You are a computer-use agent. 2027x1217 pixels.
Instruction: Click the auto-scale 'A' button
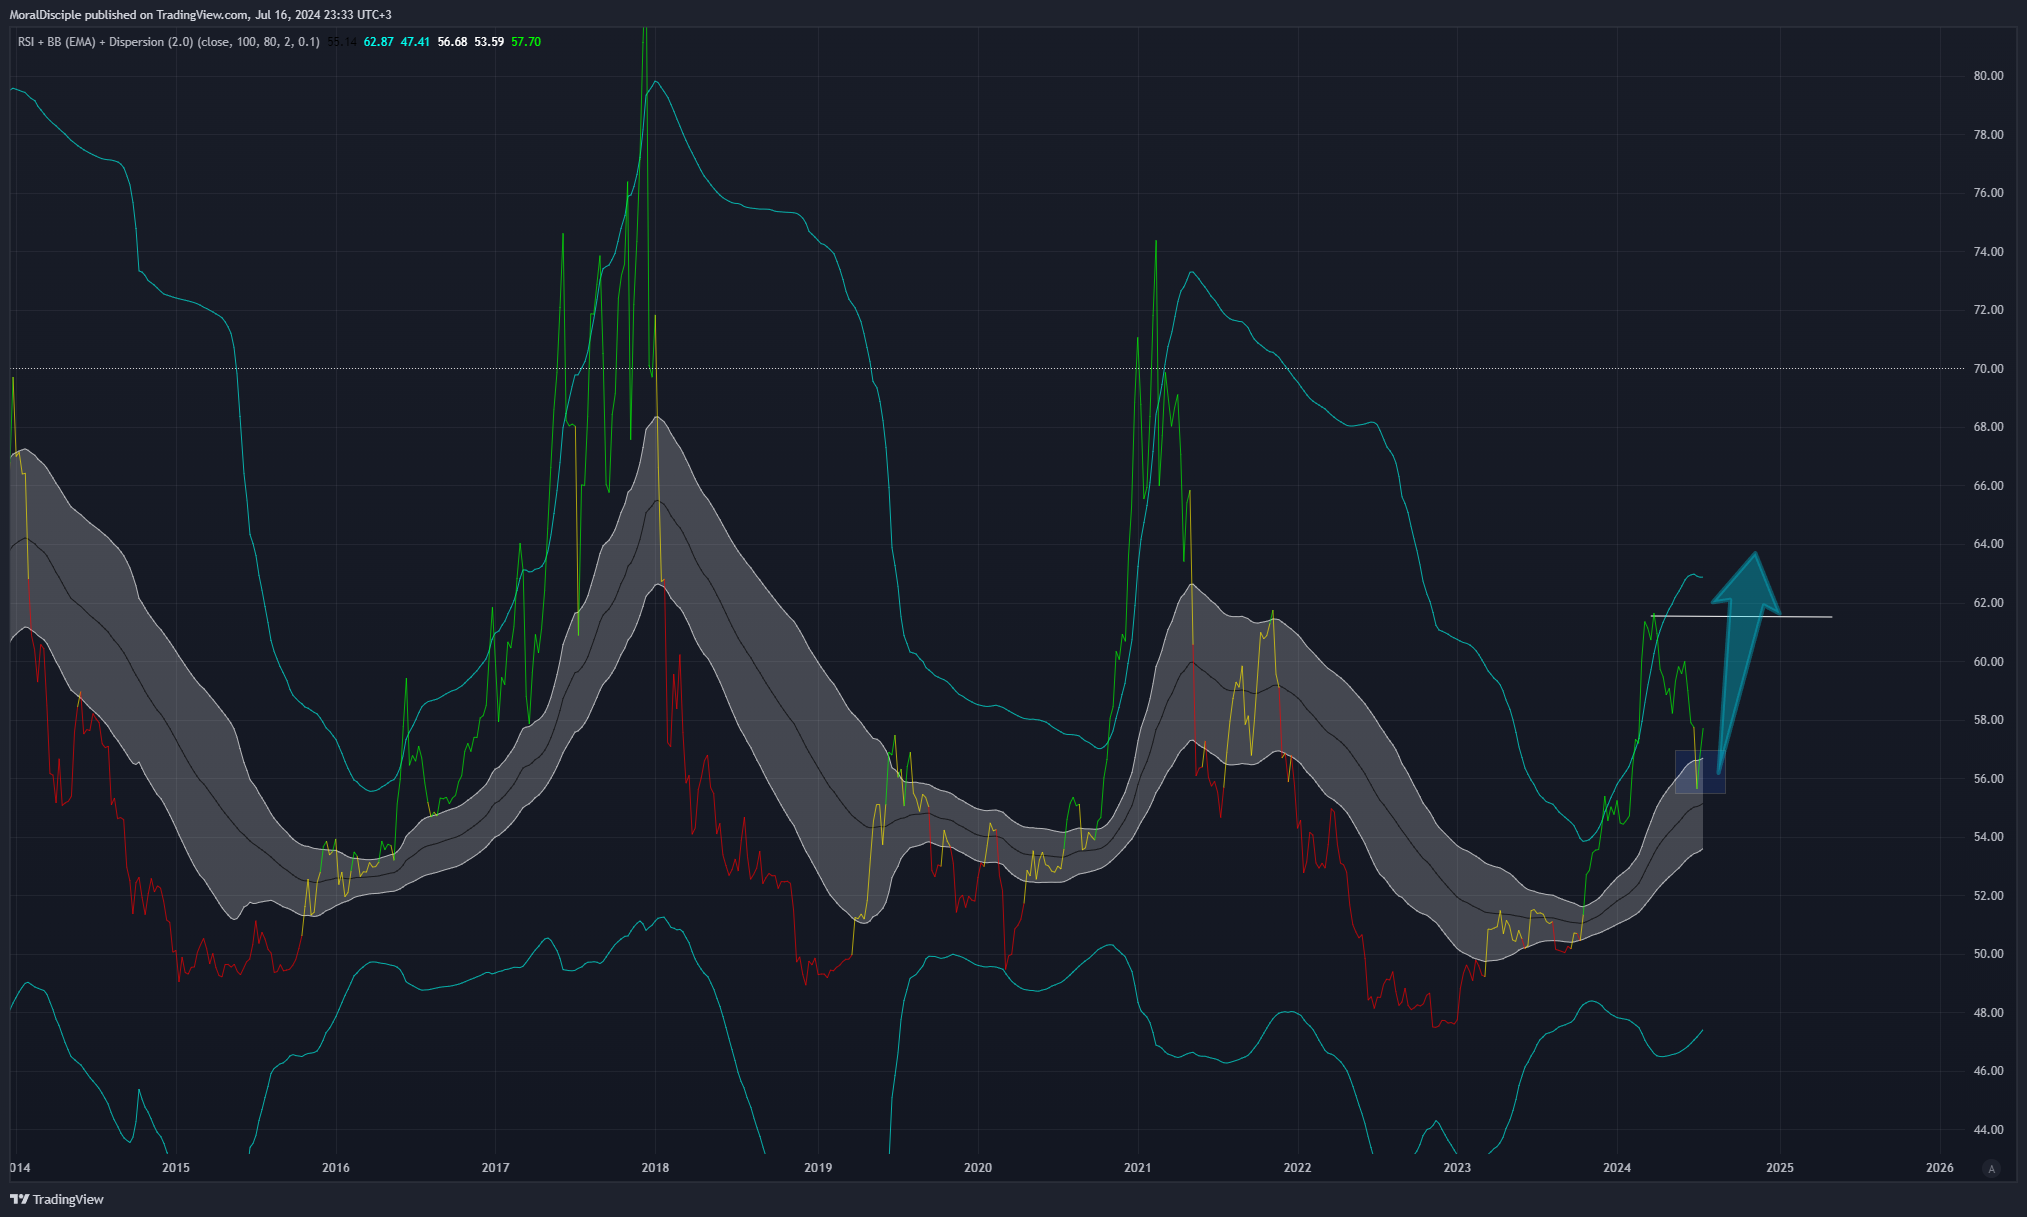(1992, 1168)
